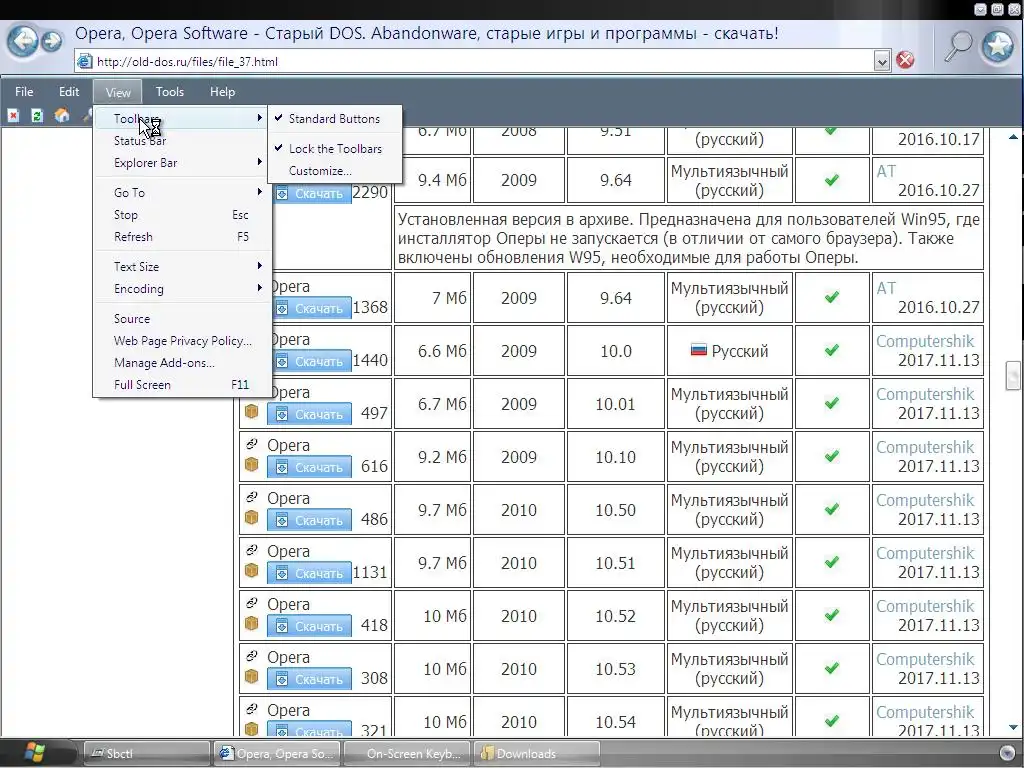The image size is (1024, 768).
Task: Expand the Explorer Bar submenu
Action: (x=182, y=163)
